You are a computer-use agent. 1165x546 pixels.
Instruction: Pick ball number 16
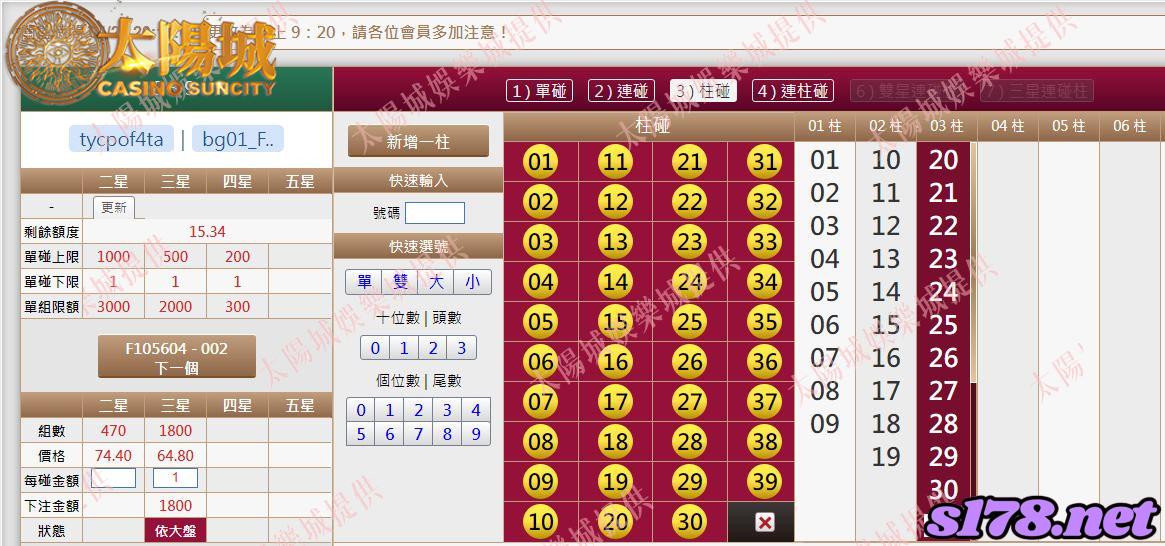pos(615,363)
